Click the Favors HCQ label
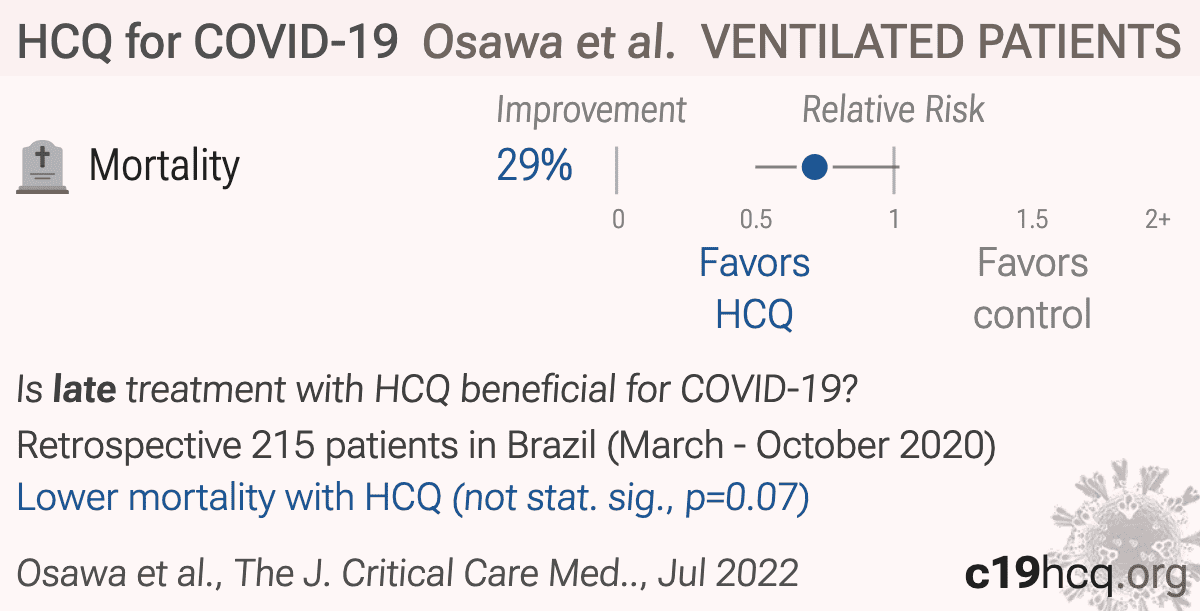The width and height of the screenshot is (1200, 611). [x=755, y=289]
